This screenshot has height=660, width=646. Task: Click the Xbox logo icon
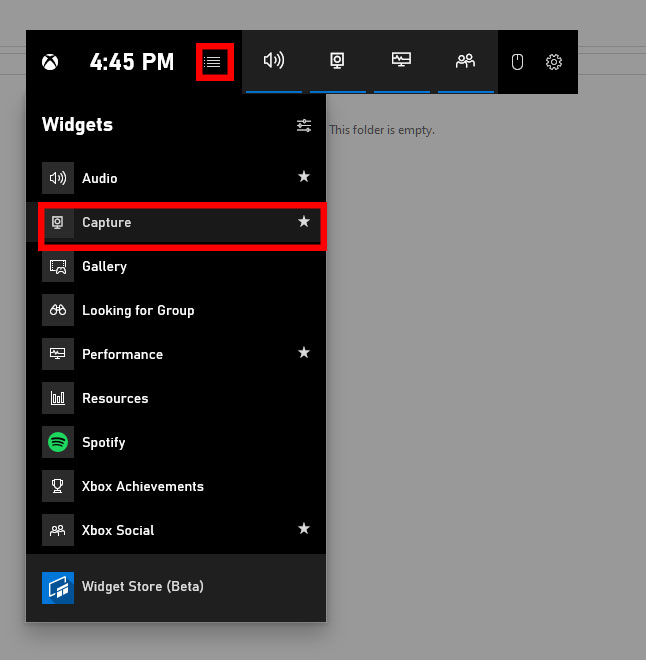click(50, 62)
